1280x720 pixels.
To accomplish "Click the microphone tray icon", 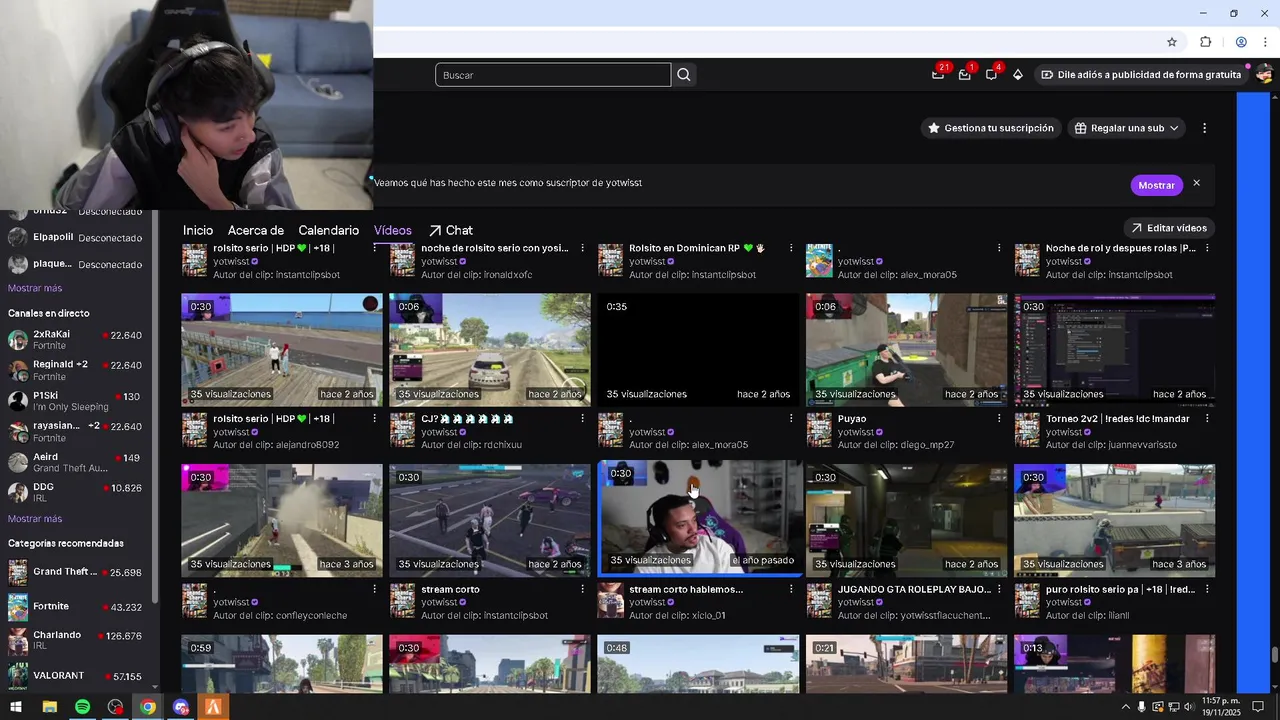I will point(1142,707).
